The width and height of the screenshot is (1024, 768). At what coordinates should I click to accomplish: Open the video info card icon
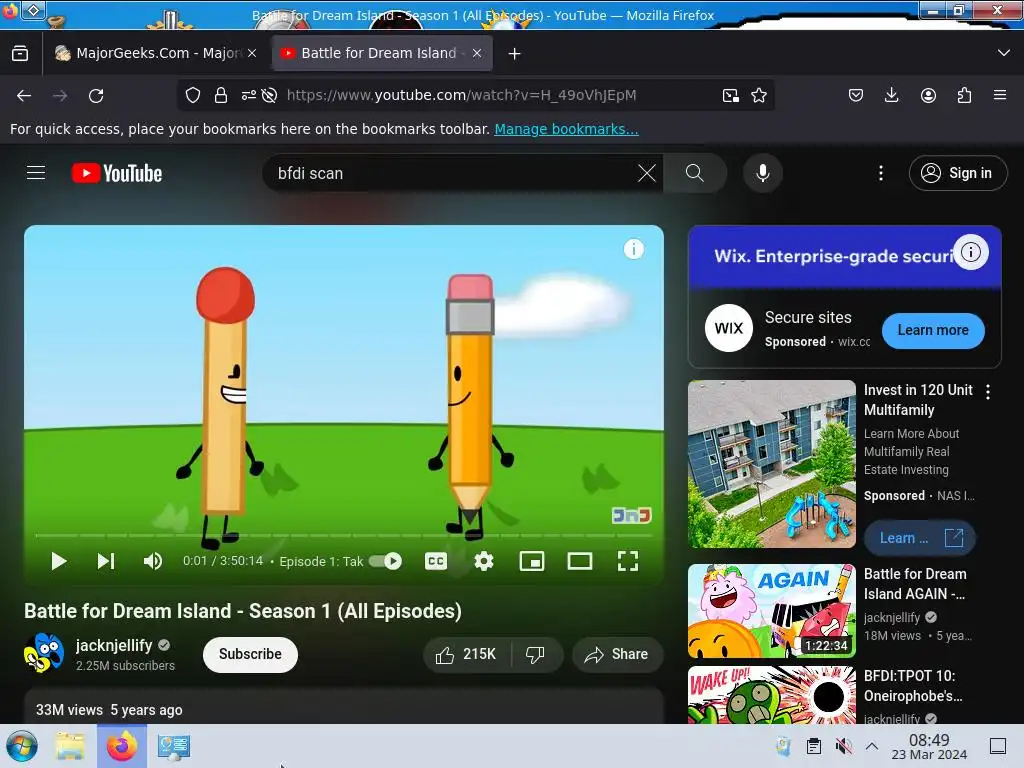click(633, 249)
